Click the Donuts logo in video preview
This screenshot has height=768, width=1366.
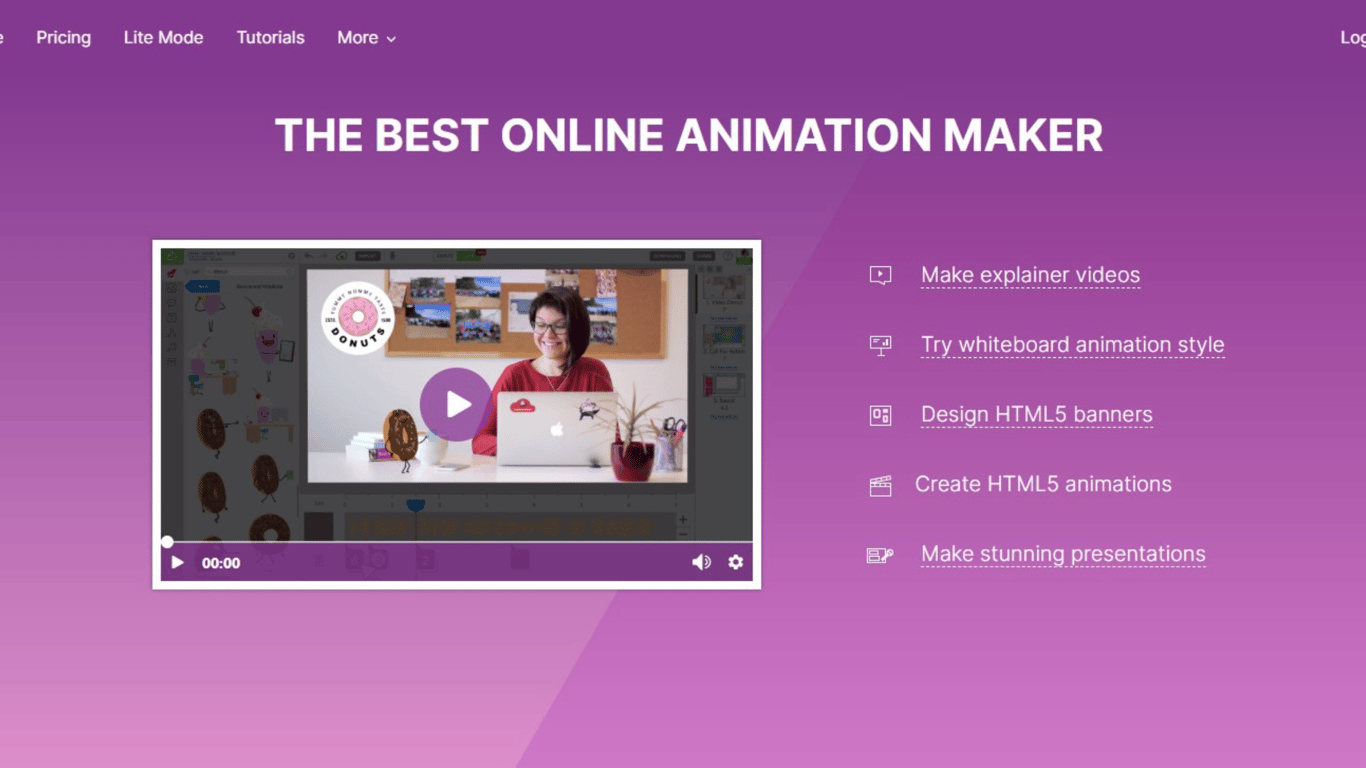357,318
